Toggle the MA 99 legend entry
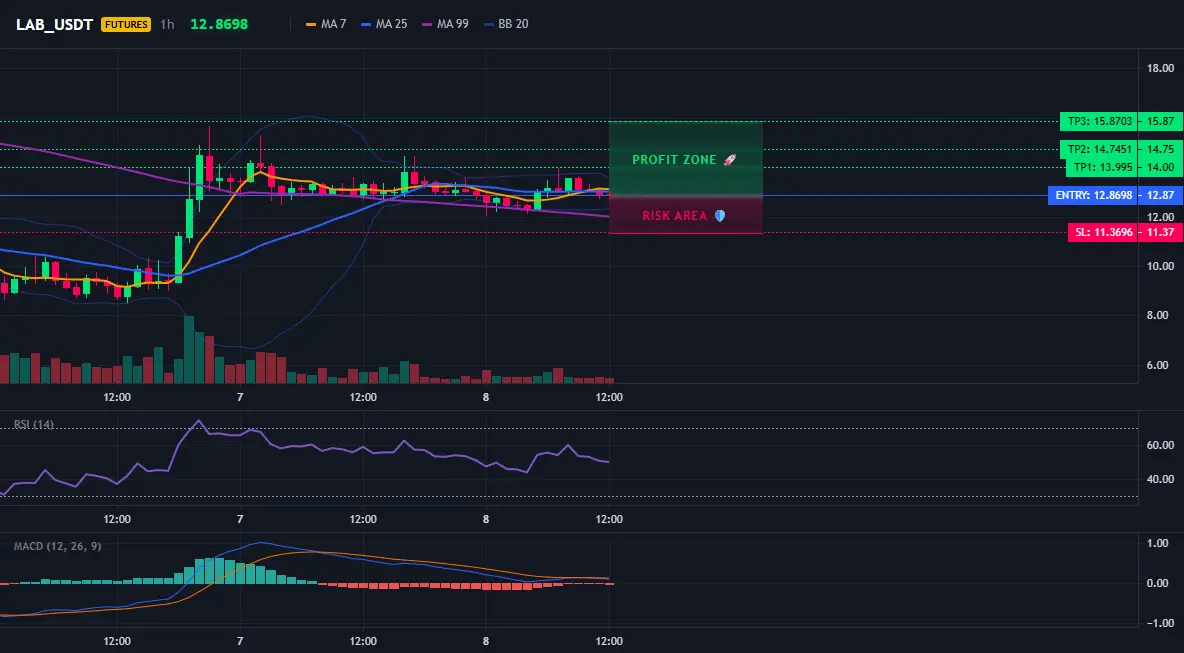 point(445,24)
